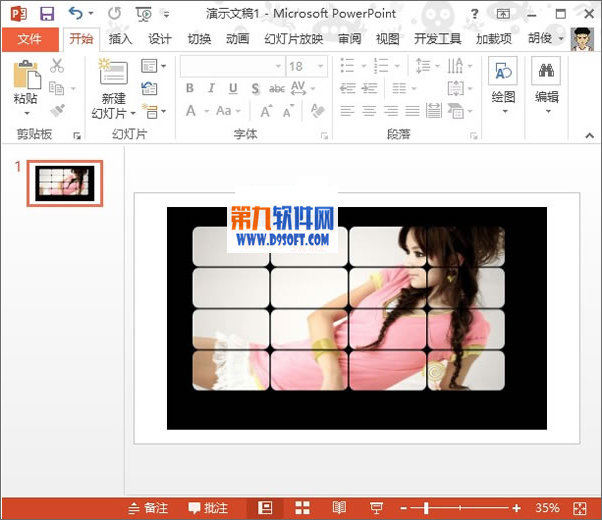This screenshot has width=602, height=520.
Task: Open Paragraph dialog launcher
Action: [x=473, y=135]
